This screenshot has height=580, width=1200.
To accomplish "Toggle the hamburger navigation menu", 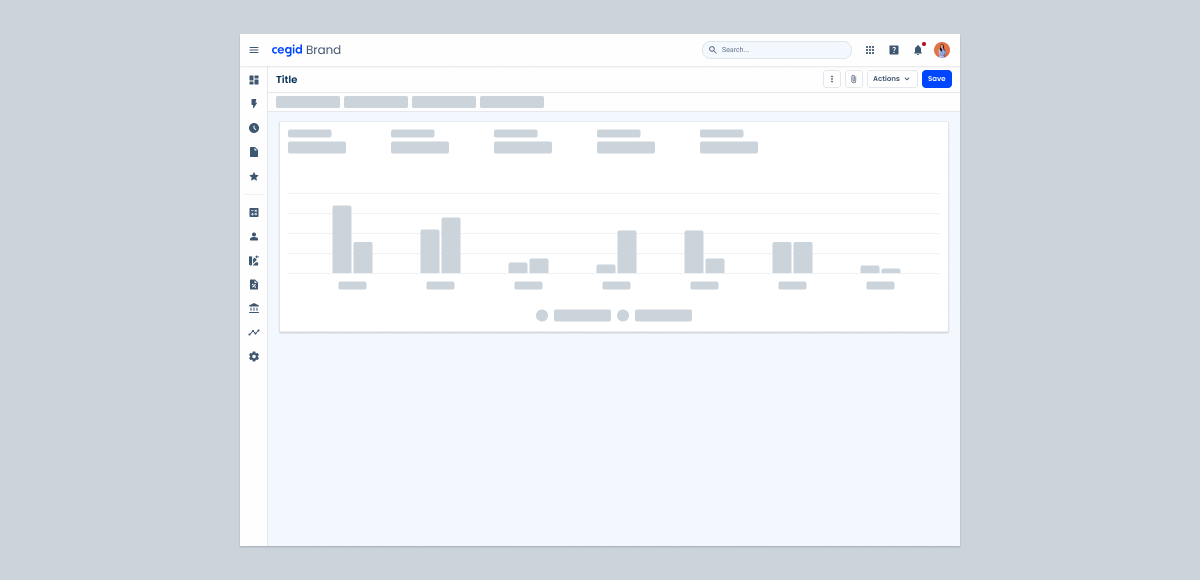I will [253, 49].
